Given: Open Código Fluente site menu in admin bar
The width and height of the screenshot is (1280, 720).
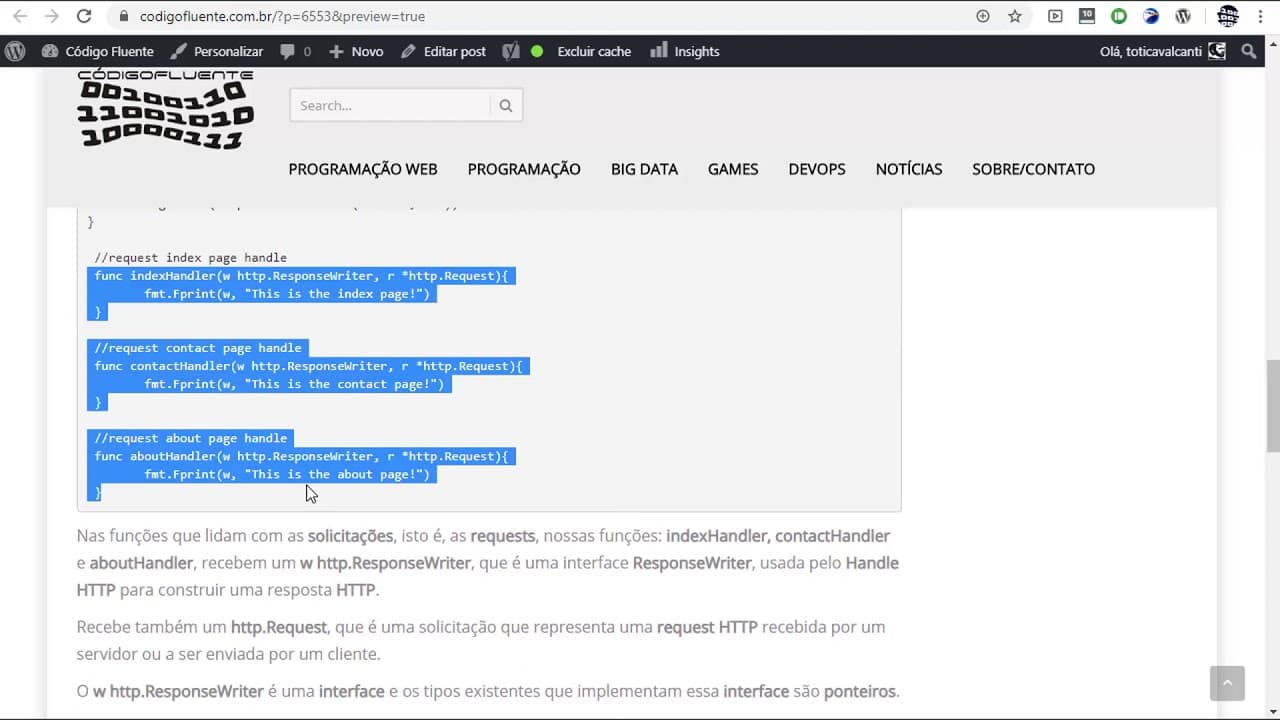Looking at the screenshot, I should point(98,51).
